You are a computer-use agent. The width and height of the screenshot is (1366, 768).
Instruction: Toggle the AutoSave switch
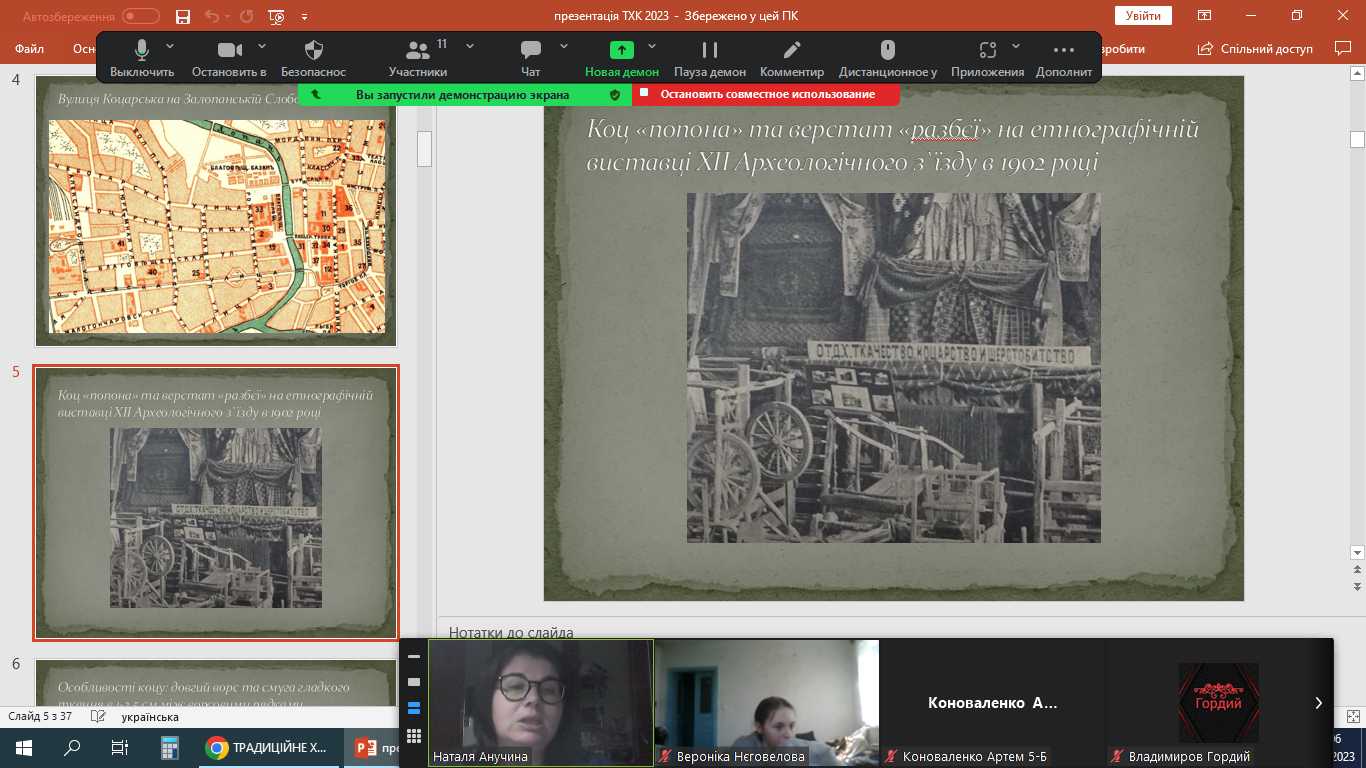click(x=140, y=16)
